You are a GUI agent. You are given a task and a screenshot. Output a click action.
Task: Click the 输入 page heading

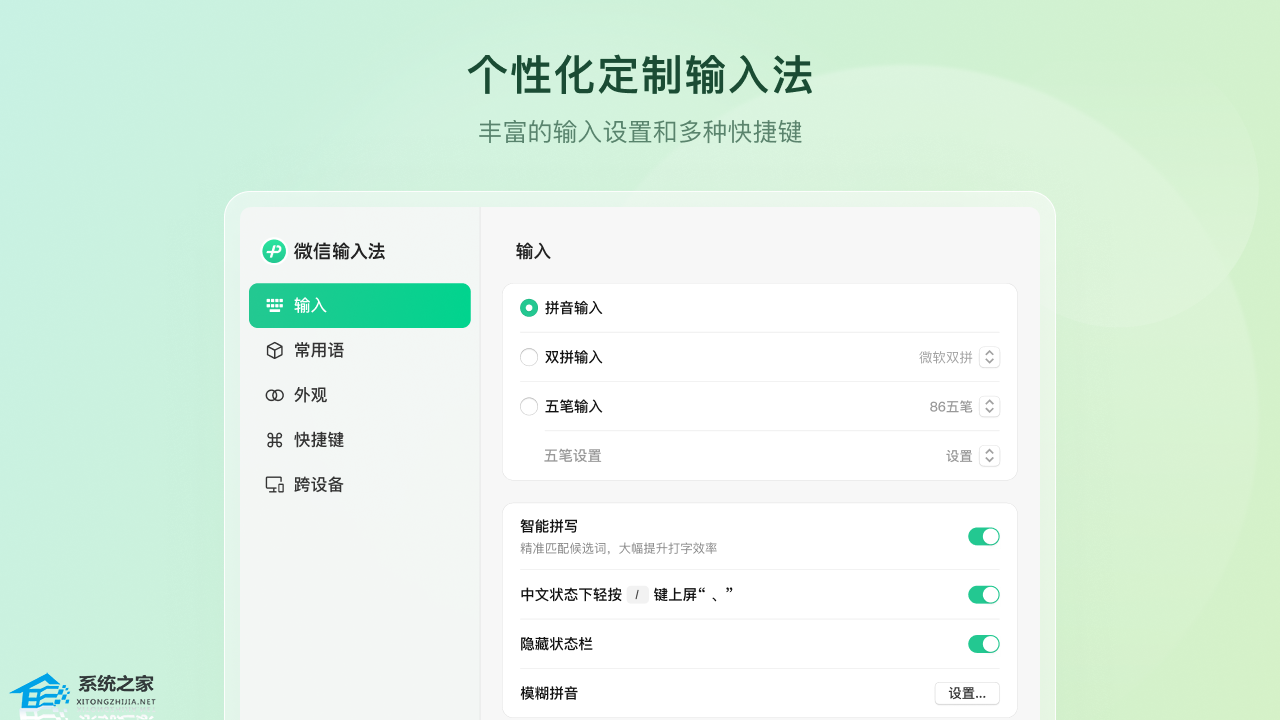coord(533,251)
